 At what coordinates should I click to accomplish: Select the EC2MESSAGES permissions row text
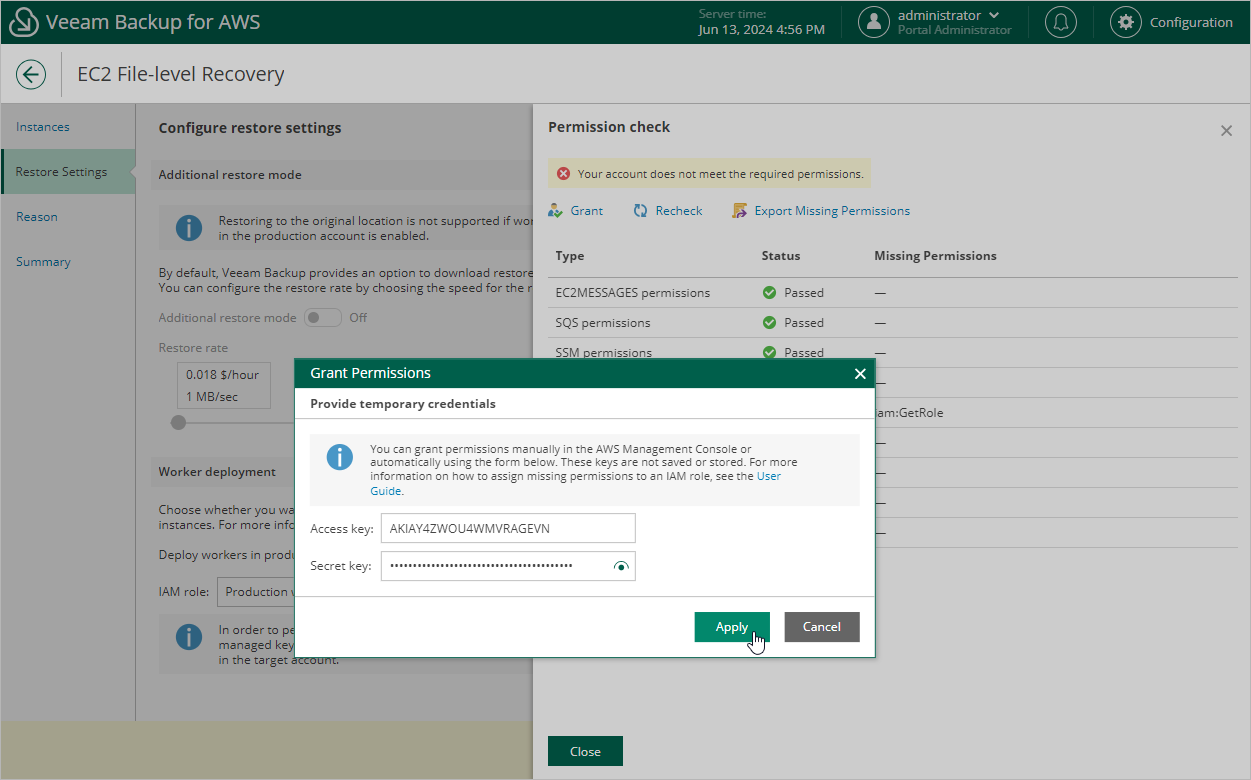pyautogui.click(x=633, y=293)
